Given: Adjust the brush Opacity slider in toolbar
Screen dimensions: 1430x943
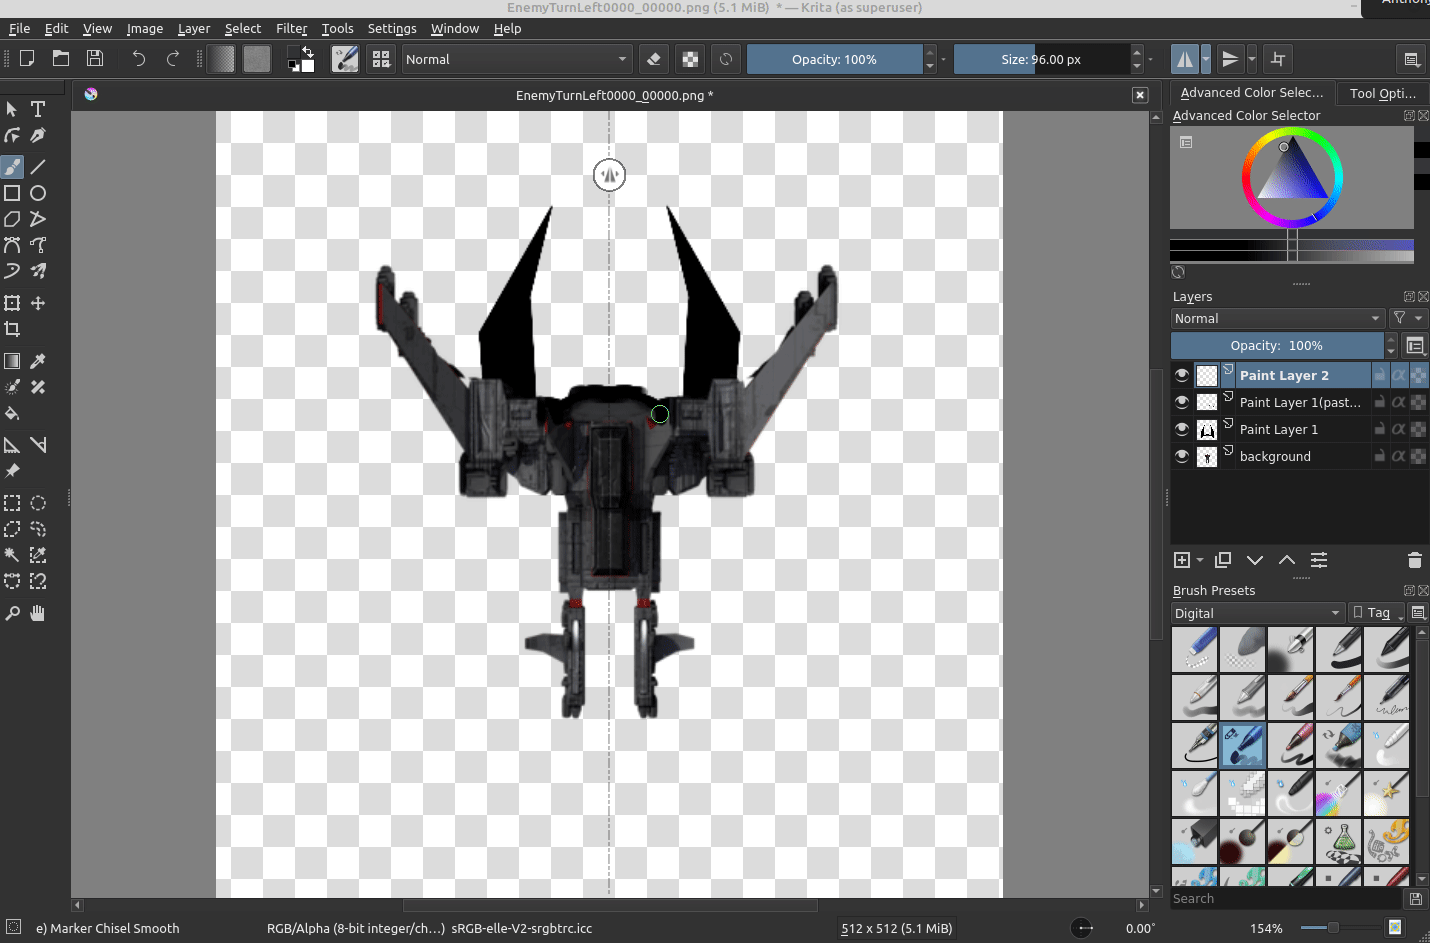Looking at the screenshot, I should click(x=834, y=59).
